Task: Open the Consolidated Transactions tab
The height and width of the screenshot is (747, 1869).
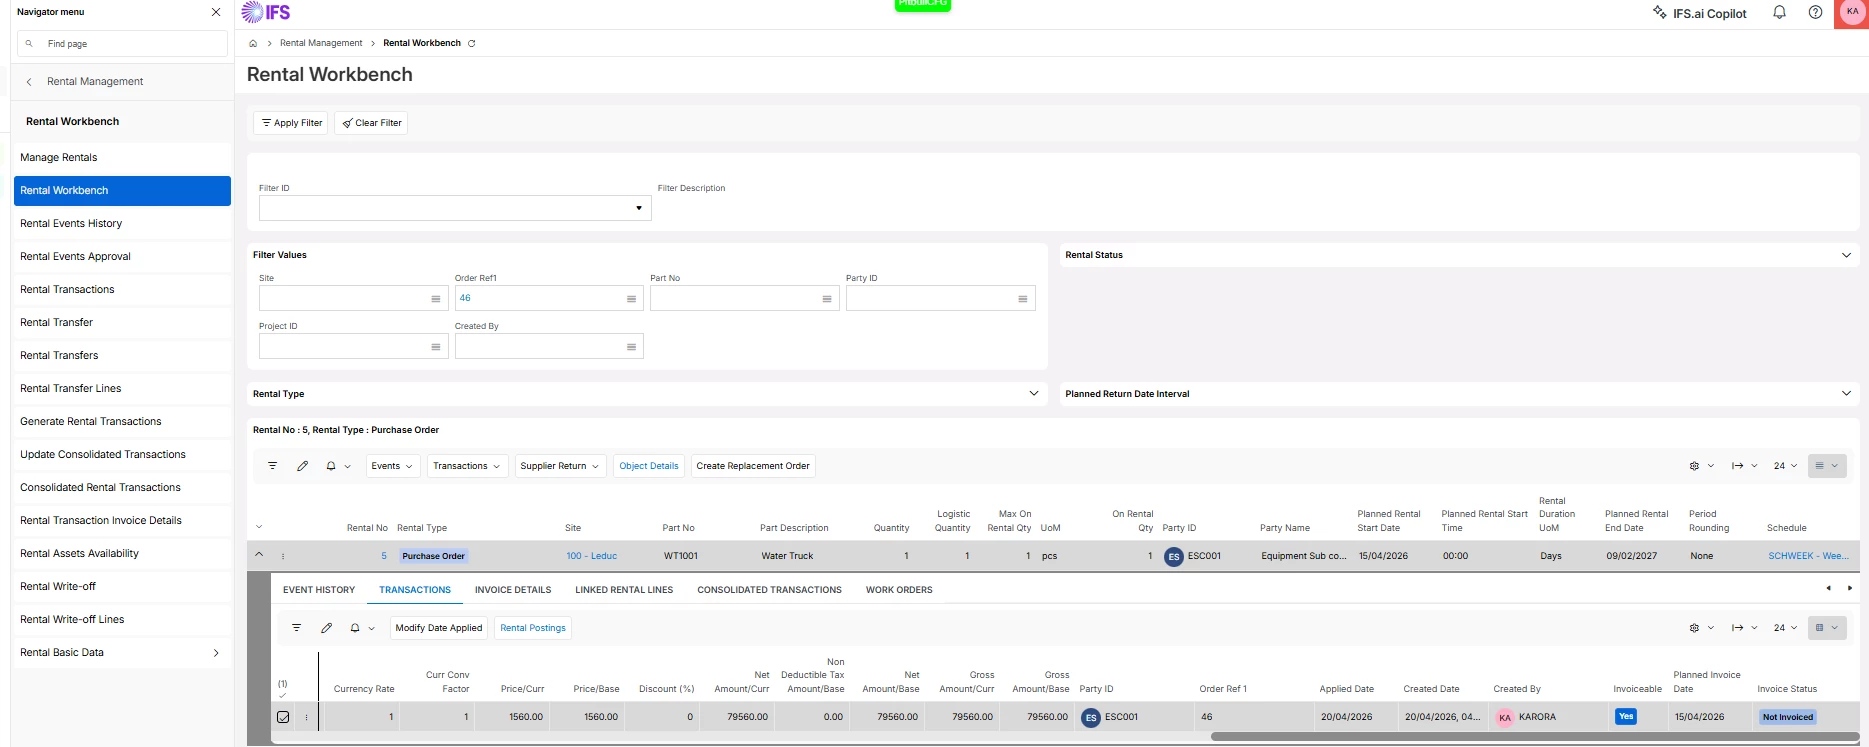Action: [770, 590]
